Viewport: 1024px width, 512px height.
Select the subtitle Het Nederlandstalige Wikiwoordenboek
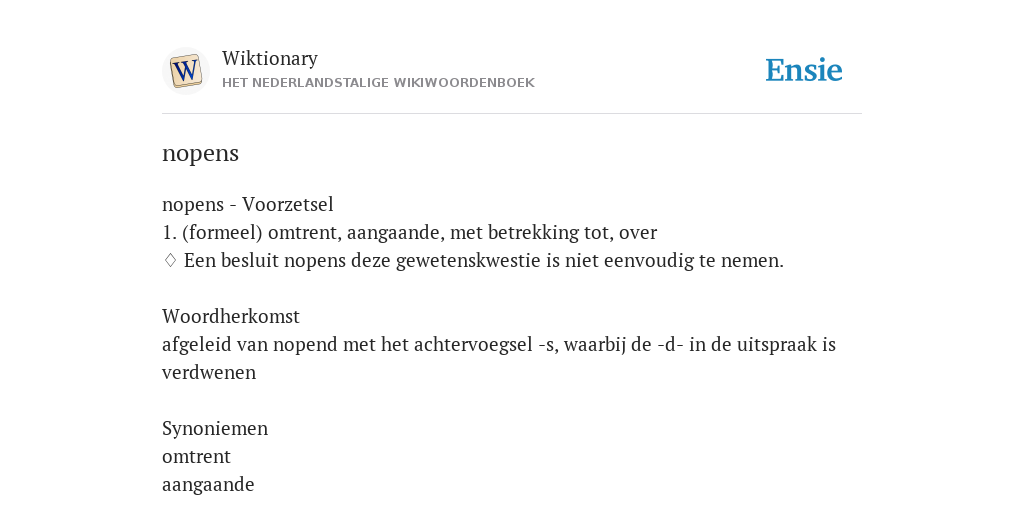(378, 83)
